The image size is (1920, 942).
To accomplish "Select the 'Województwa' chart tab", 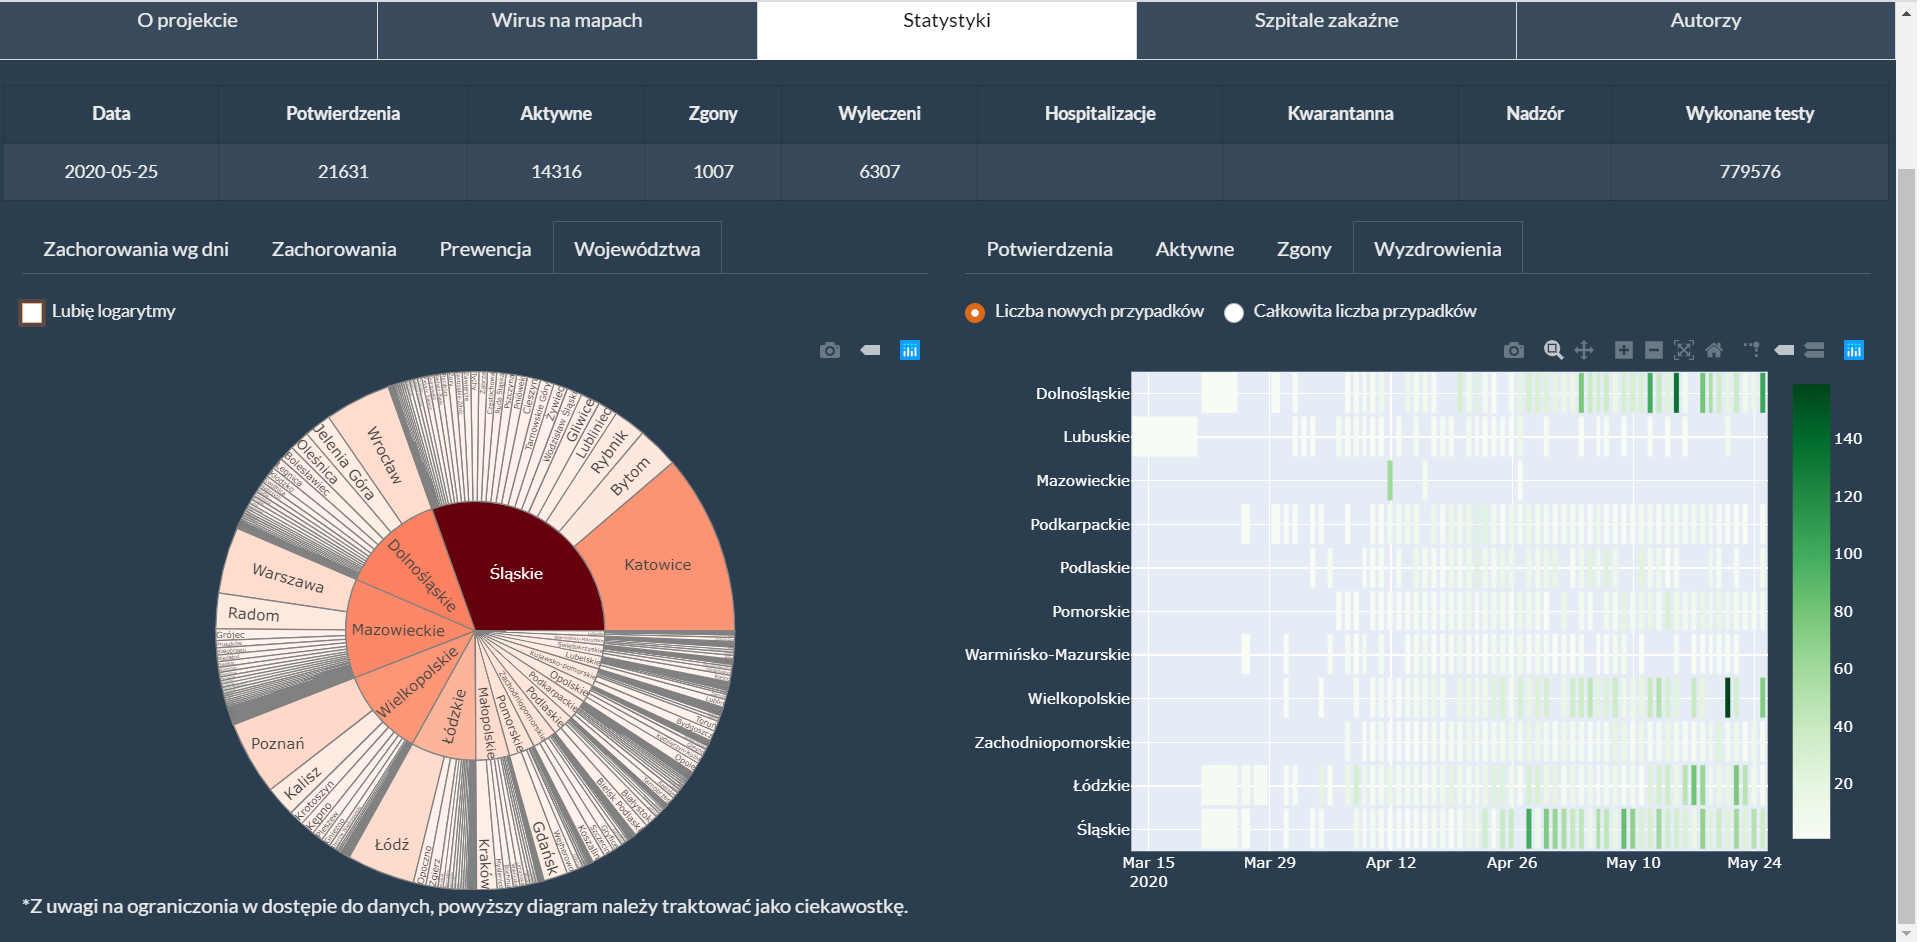I will 637,248.
